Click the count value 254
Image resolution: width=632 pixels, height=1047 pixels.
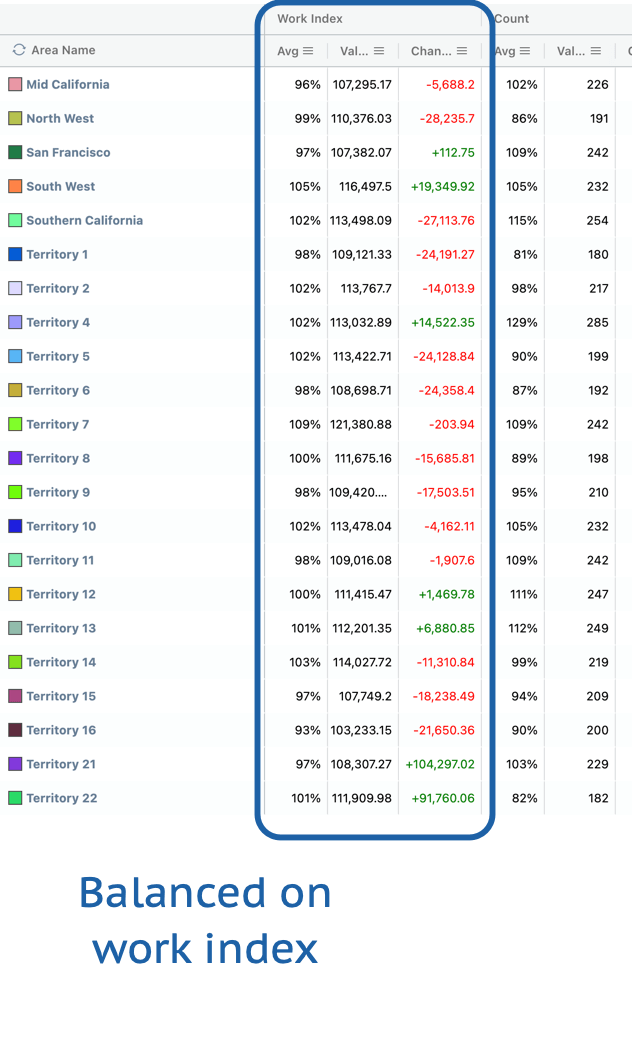pyautogui.click(x=597, y=221)
